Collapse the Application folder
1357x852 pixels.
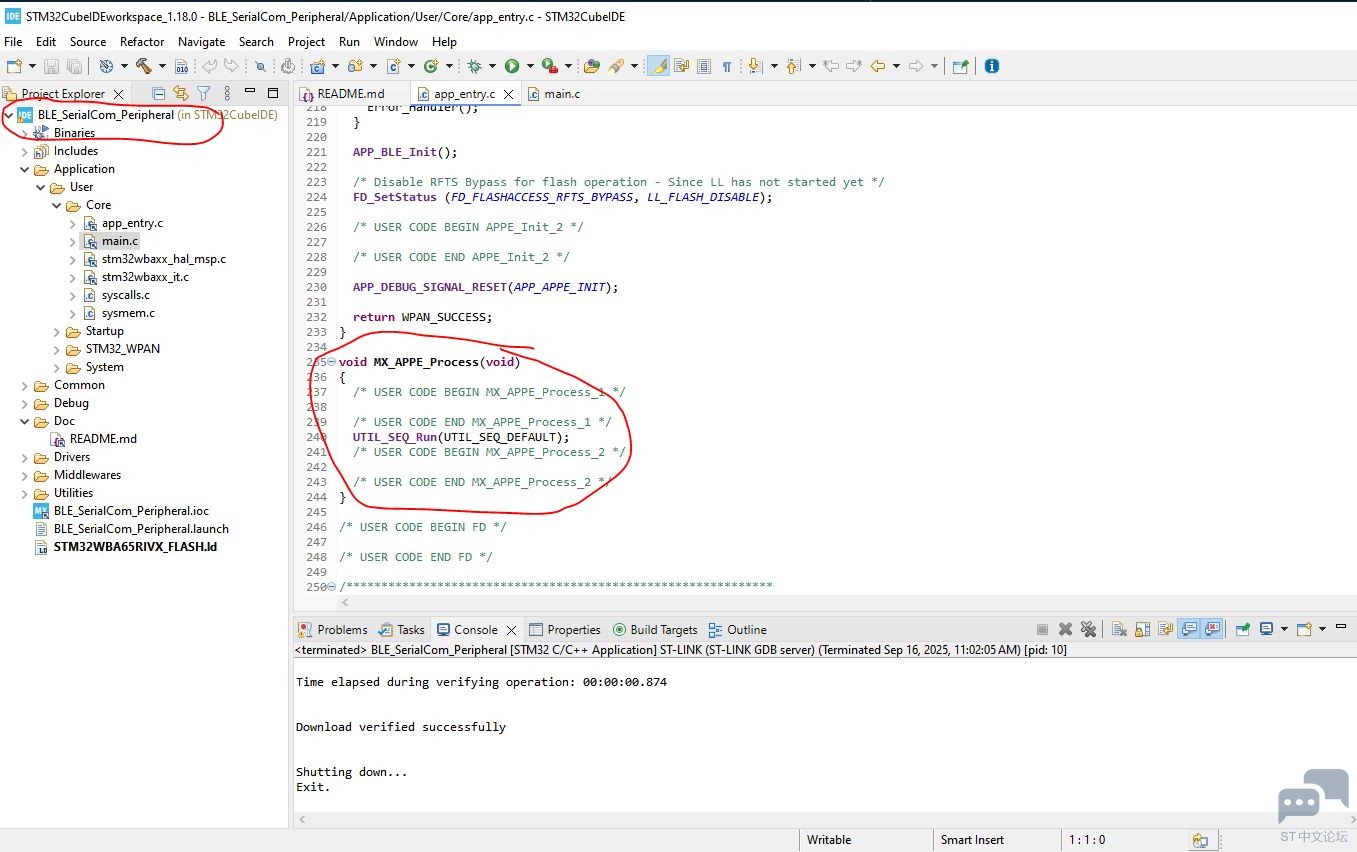(25, 169)
